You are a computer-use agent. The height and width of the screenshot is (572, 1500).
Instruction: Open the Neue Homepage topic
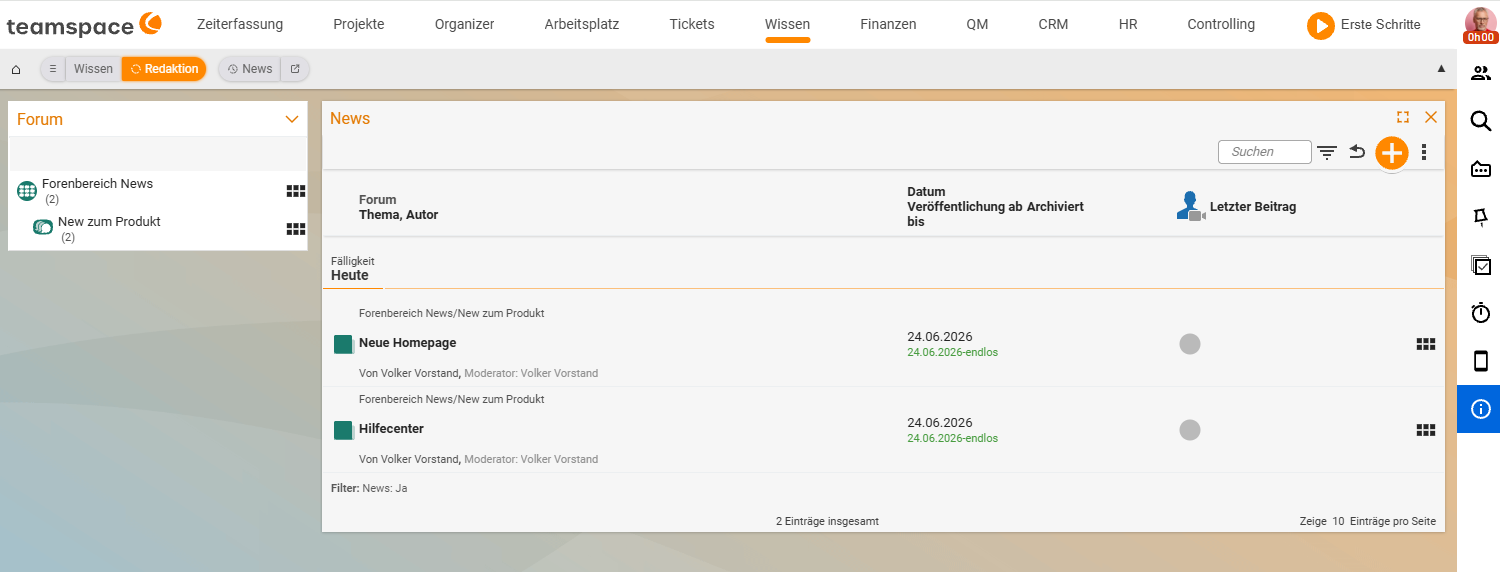point(407,343)
